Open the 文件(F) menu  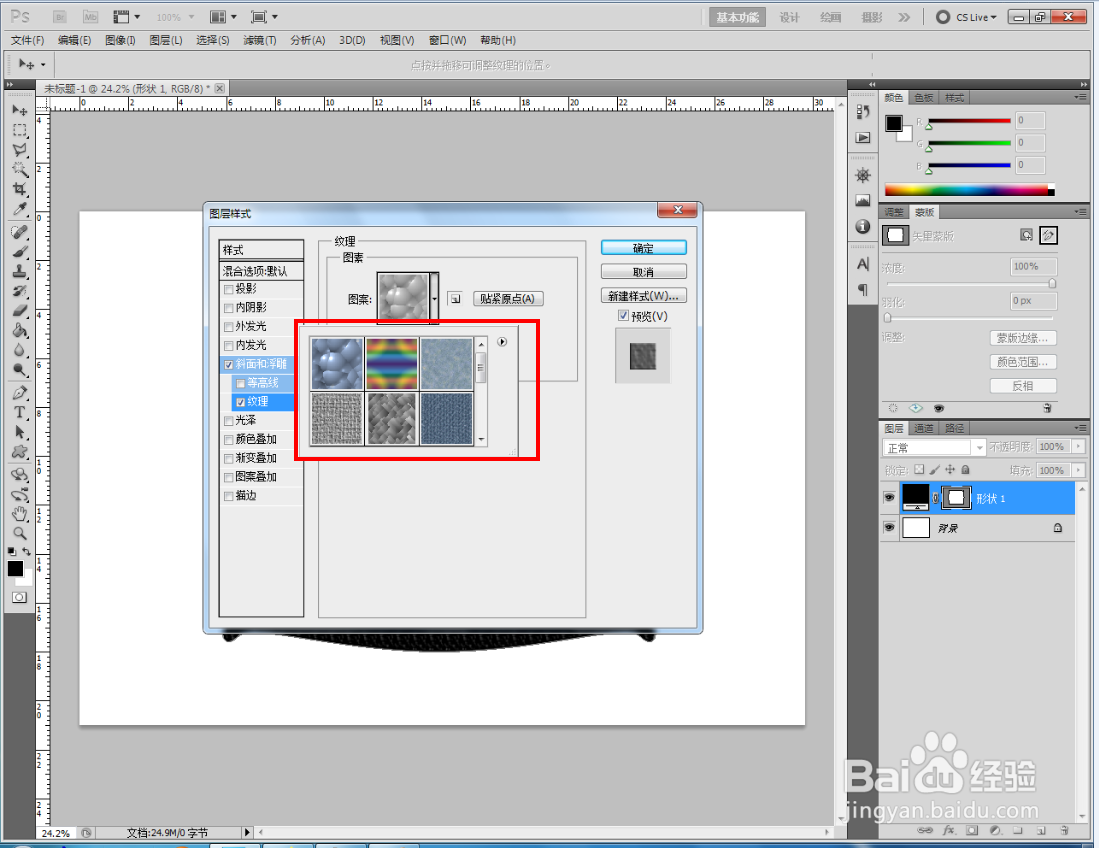pos(27,40)
